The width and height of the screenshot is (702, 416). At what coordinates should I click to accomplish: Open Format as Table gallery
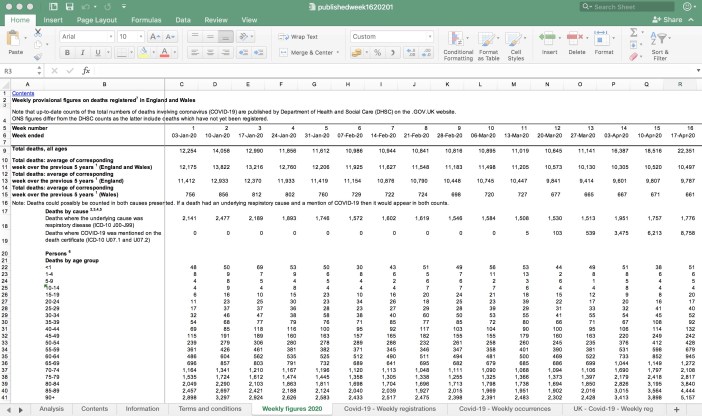tap(488, 46)
